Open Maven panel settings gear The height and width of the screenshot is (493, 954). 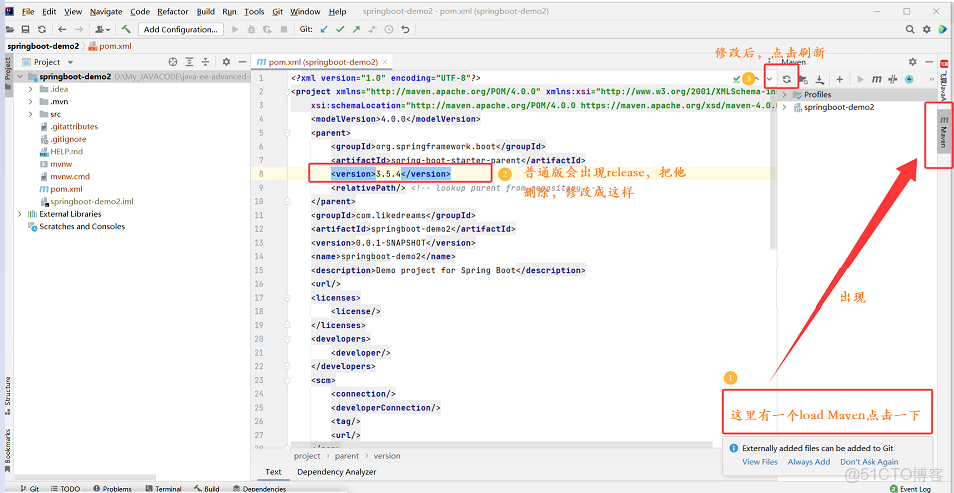(913, 62)
